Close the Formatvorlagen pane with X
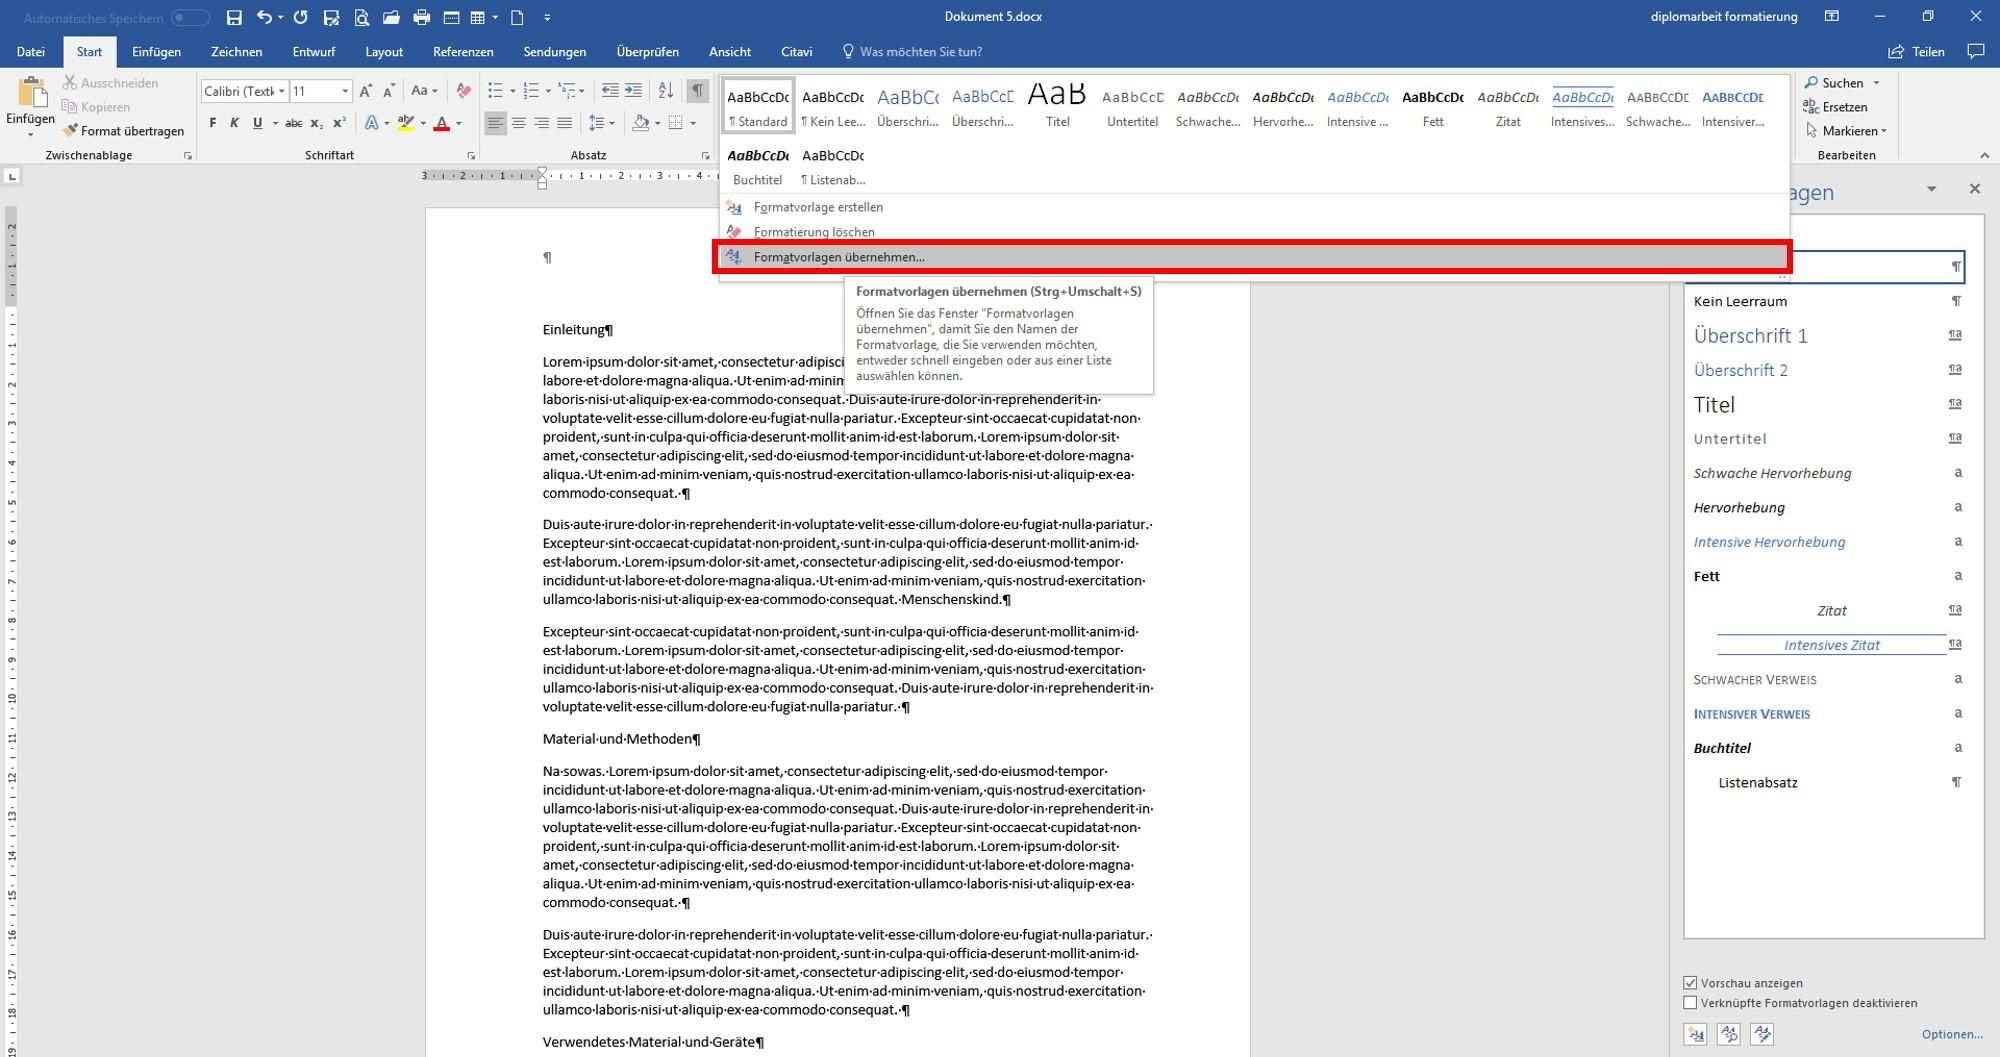Screen dimensions: 2000x1057 tap(1974, 189)
